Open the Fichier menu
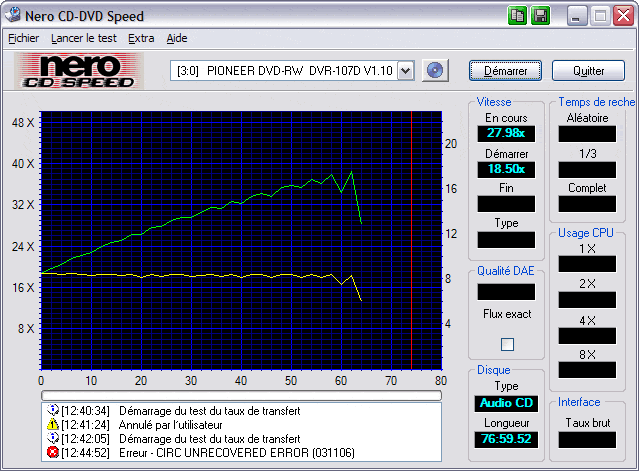Viewport: 639px width, 471px height. coord(23,38)
